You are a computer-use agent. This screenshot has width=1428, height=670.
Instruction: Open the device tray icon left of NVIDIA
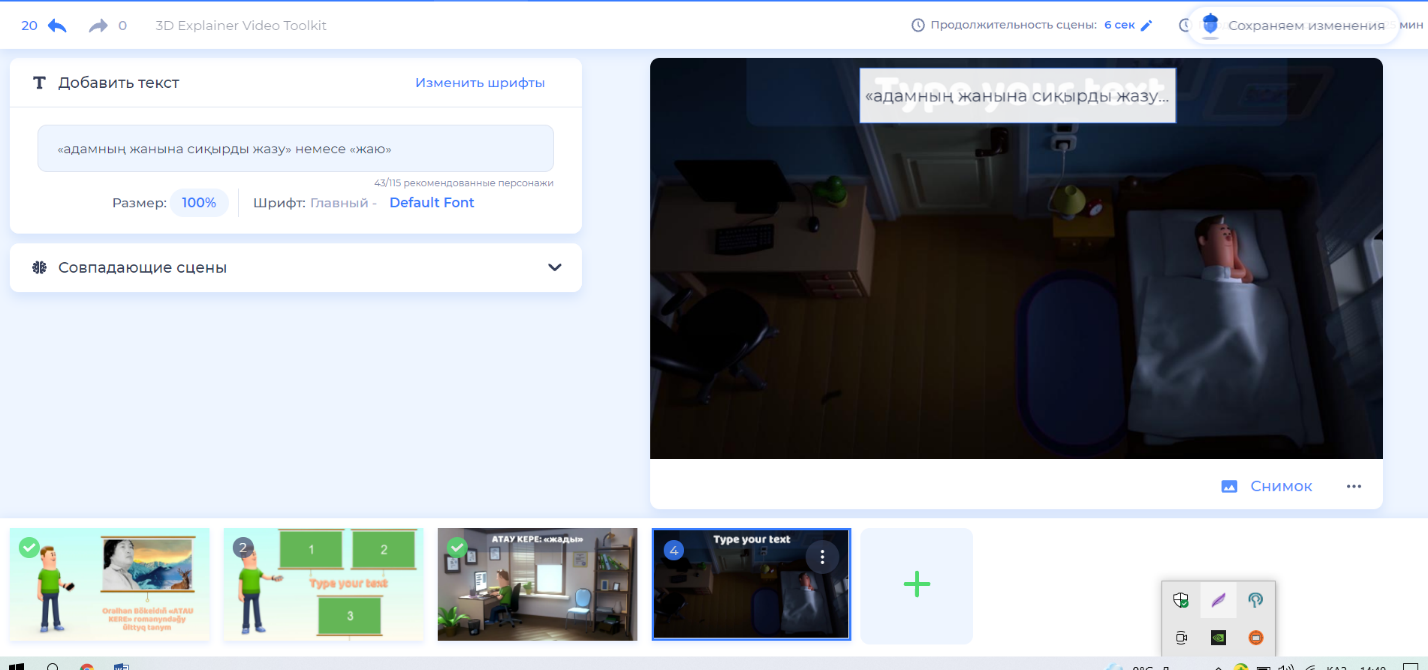1181,637
